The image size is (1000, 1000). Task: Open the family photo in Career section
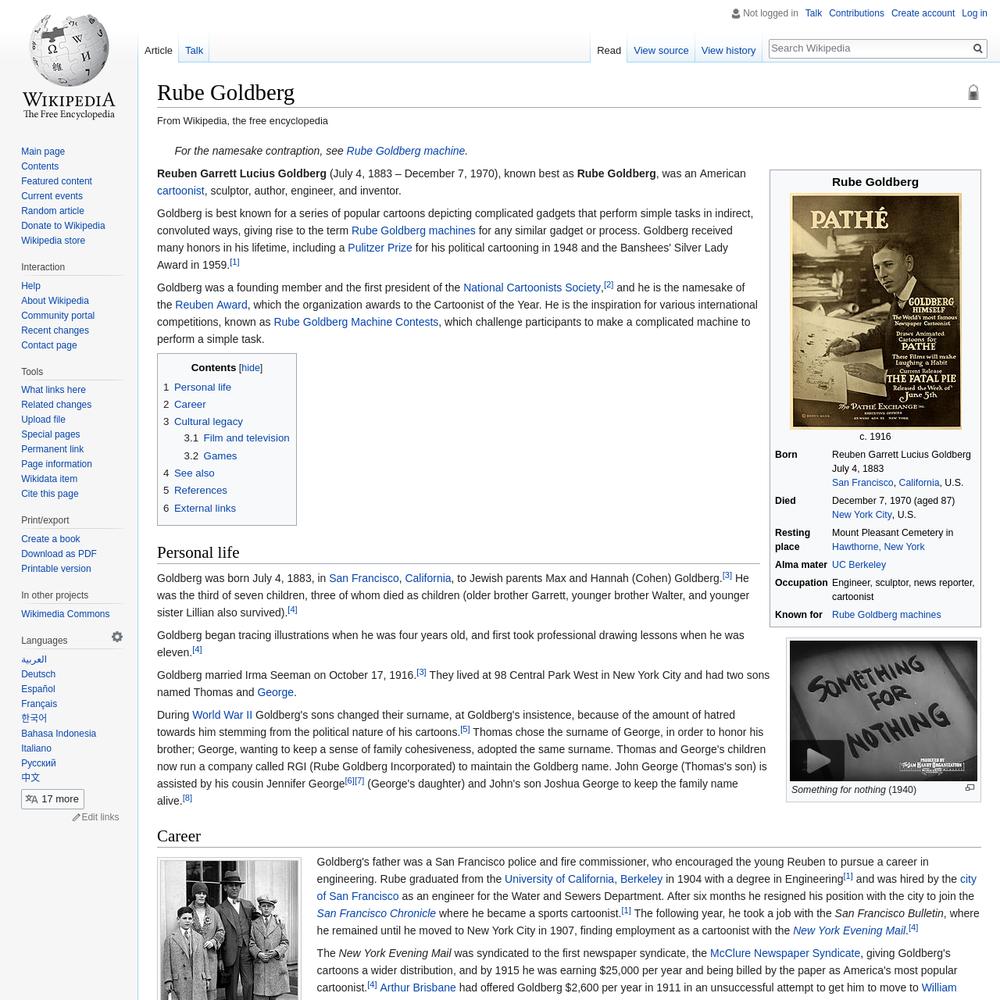(x=229, y=930)
